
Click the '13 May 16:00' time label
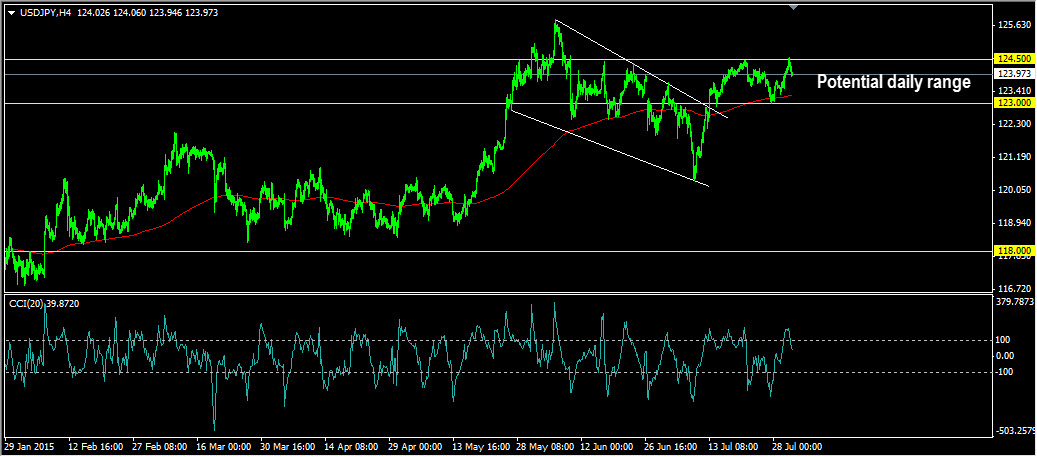coord(479,446)
